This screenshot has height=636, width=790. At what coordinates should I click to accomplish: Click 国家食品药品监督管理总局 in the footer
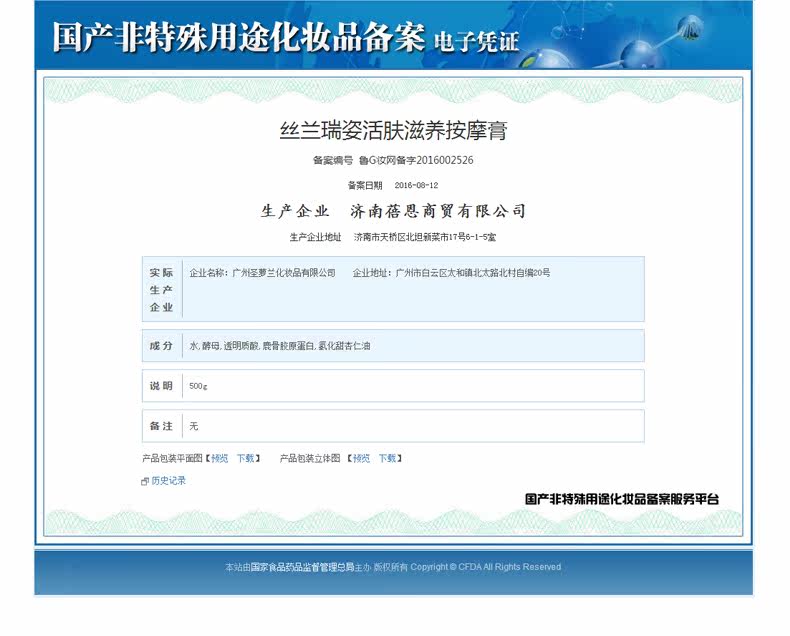point(302,567)
